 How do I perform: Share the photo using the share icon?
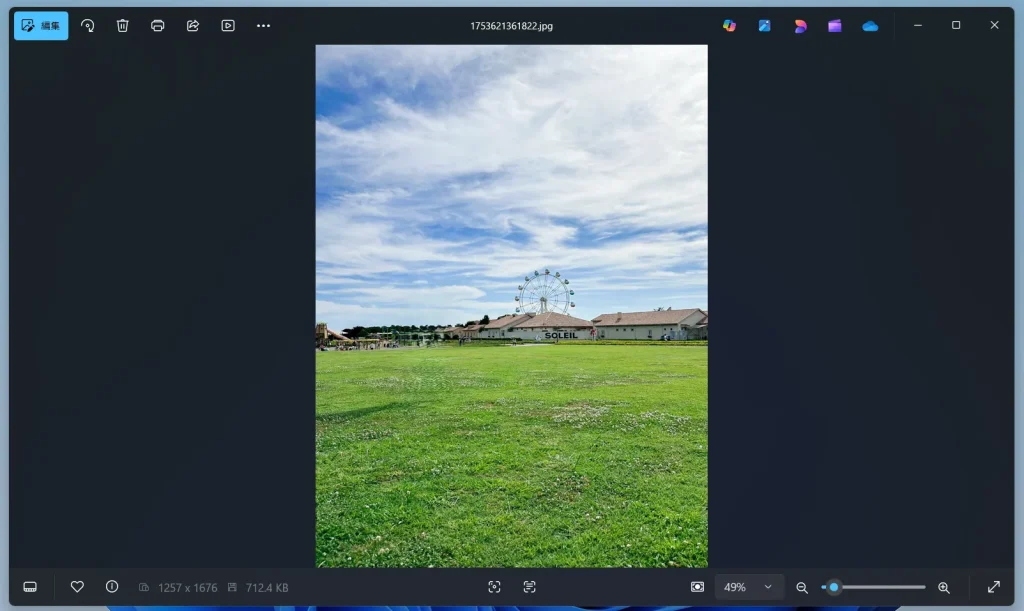(193, 25)
